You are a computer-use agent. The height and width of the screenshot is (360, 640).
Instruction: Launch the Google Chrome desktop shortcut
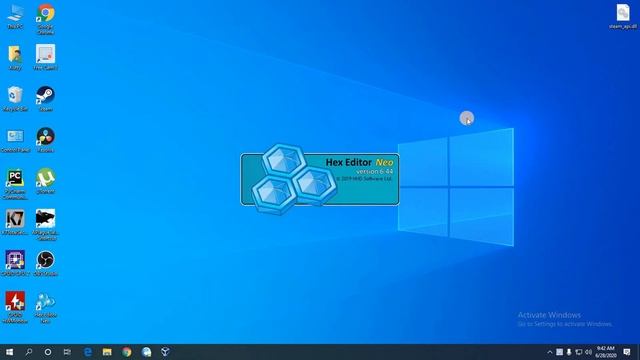[45, 18]
